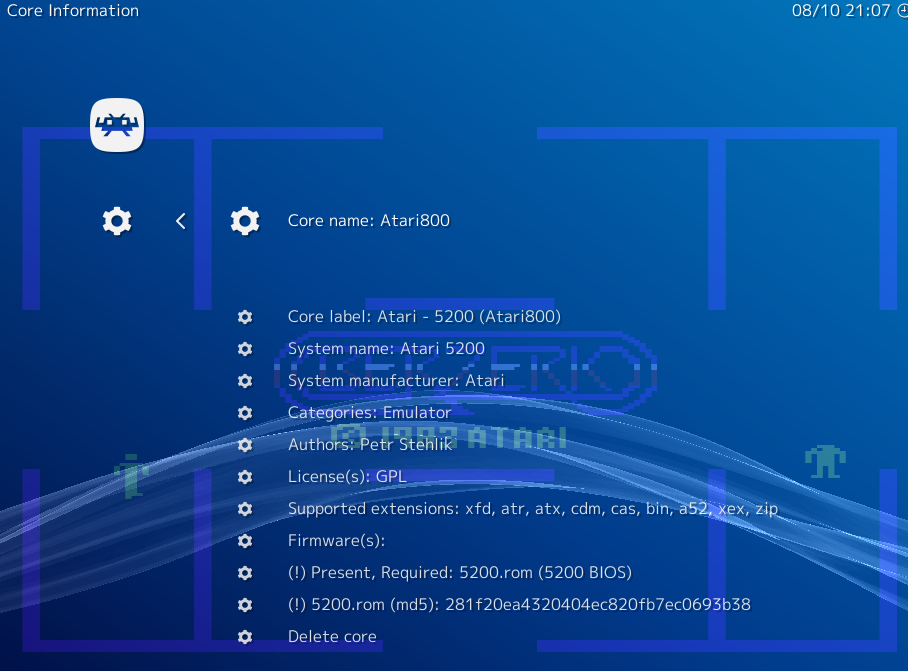Click the gear icon beside Supported extensions
This screenshot has width=908, height=671.
(245, 509)
